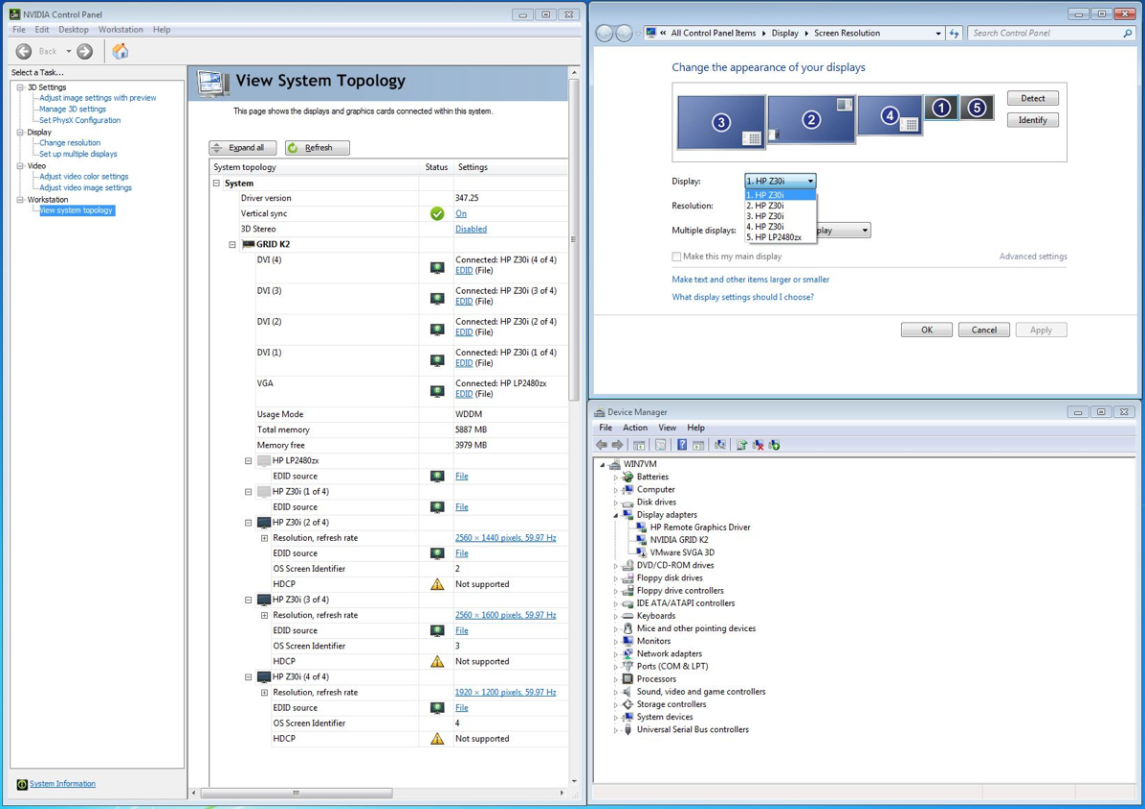Viewport: 1145px width, 809px height.
Task: Click the Back arrow in NVIDIA Control Panel
Action: point(22,51)
